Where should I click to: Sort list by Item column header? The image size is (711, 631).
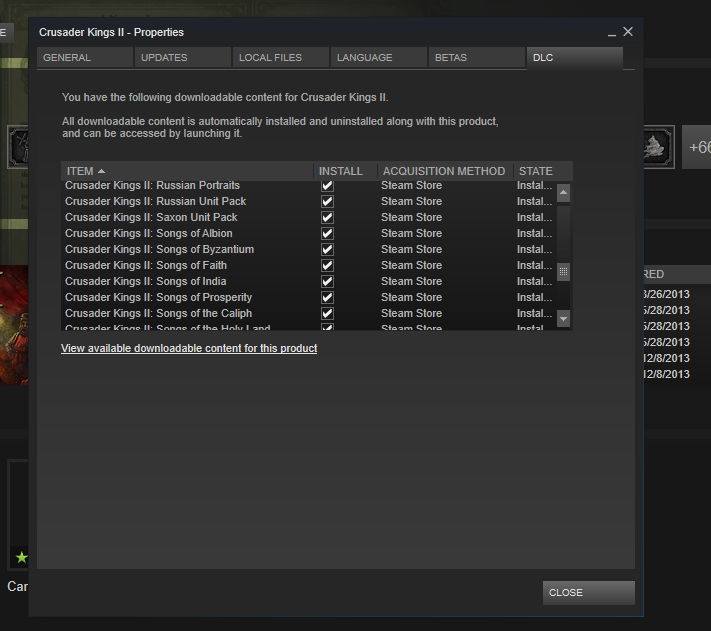(187, 171)
